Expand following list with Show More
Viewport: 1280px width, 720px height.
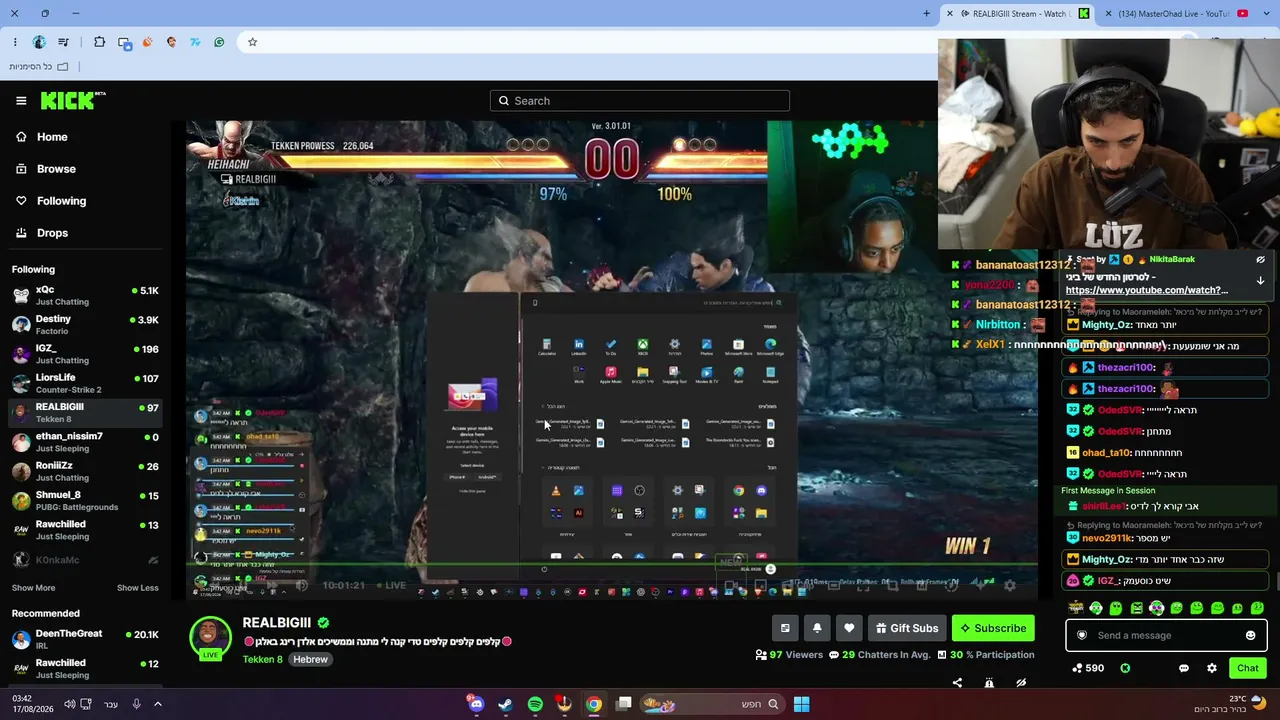33,588
